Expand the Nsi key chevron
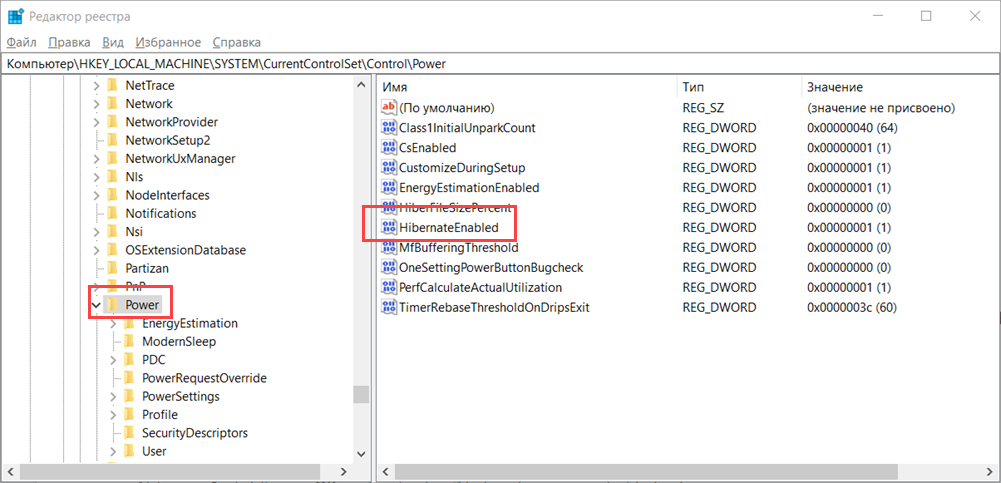1001x483 pixels. (x=96, y=232)
